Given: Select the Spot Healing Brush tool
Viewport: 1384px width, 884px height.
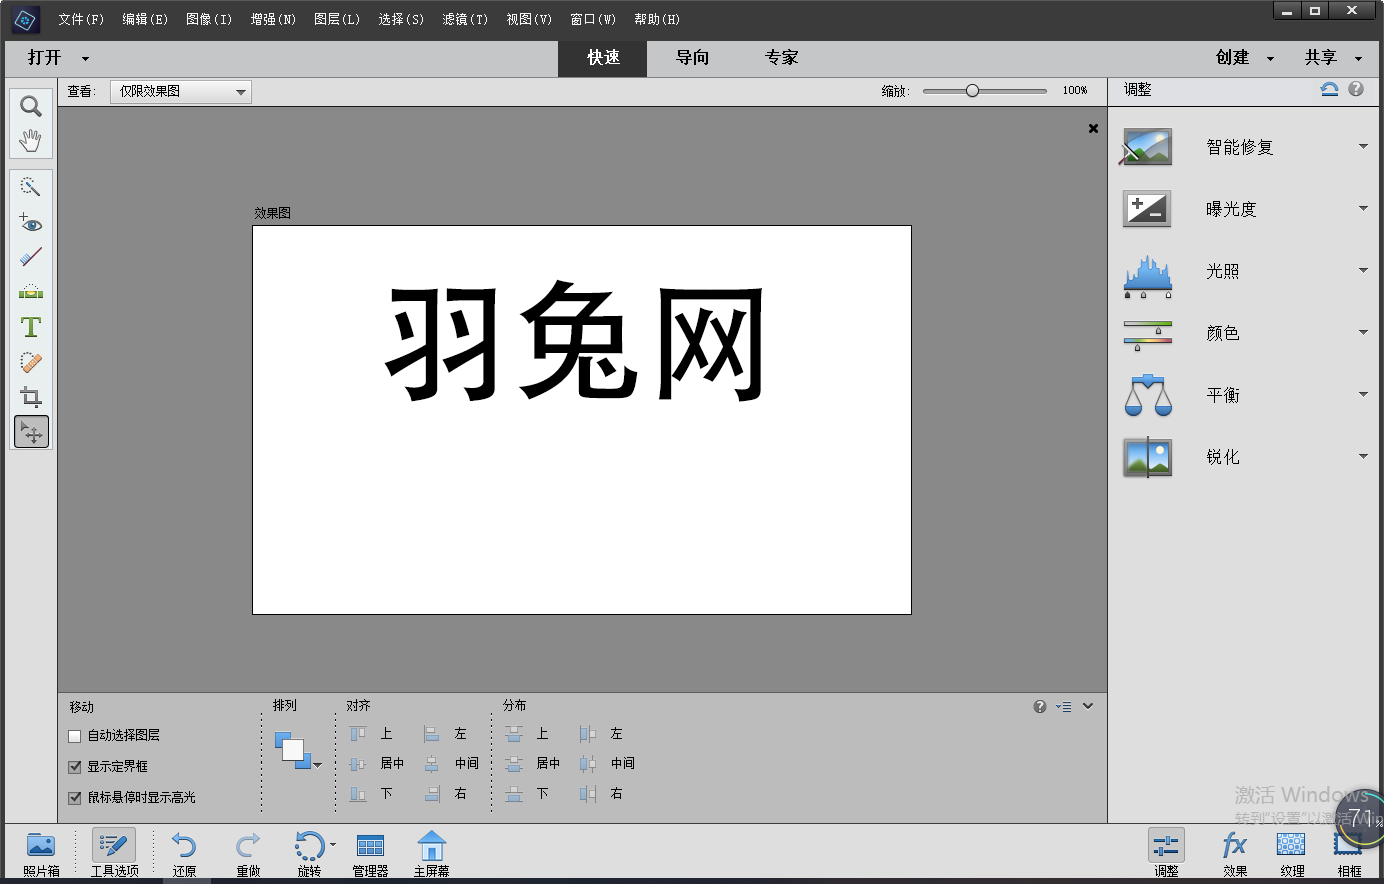Looking at the screenshot, I should (31, 362).
